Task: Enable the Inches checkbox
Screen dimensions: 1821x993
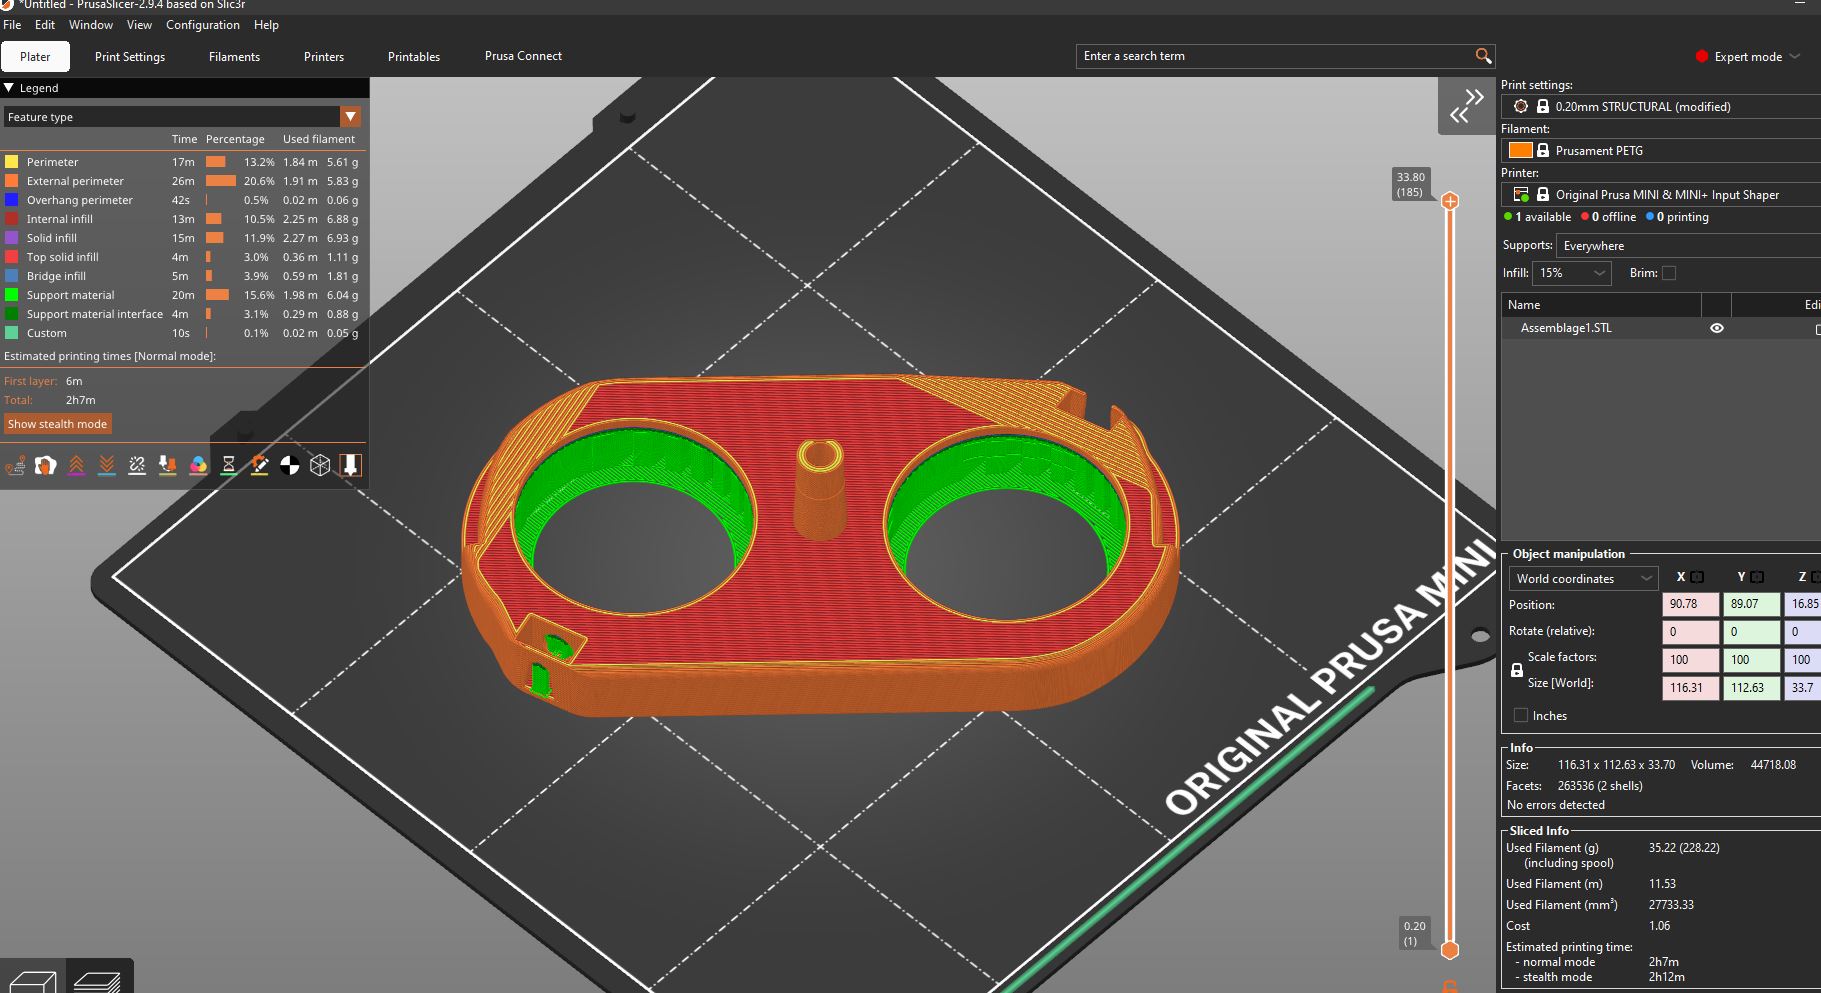Action: 1521,715
